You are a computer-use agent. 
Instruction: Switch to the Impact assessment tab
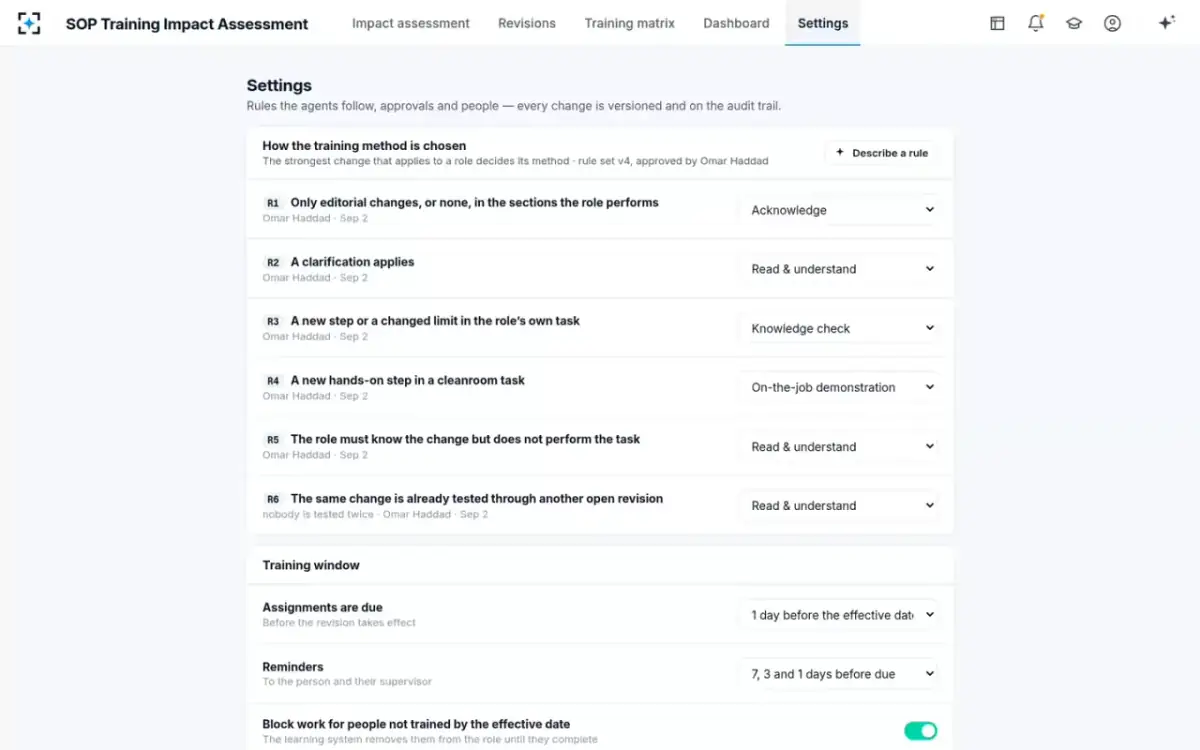pos(411,23)
